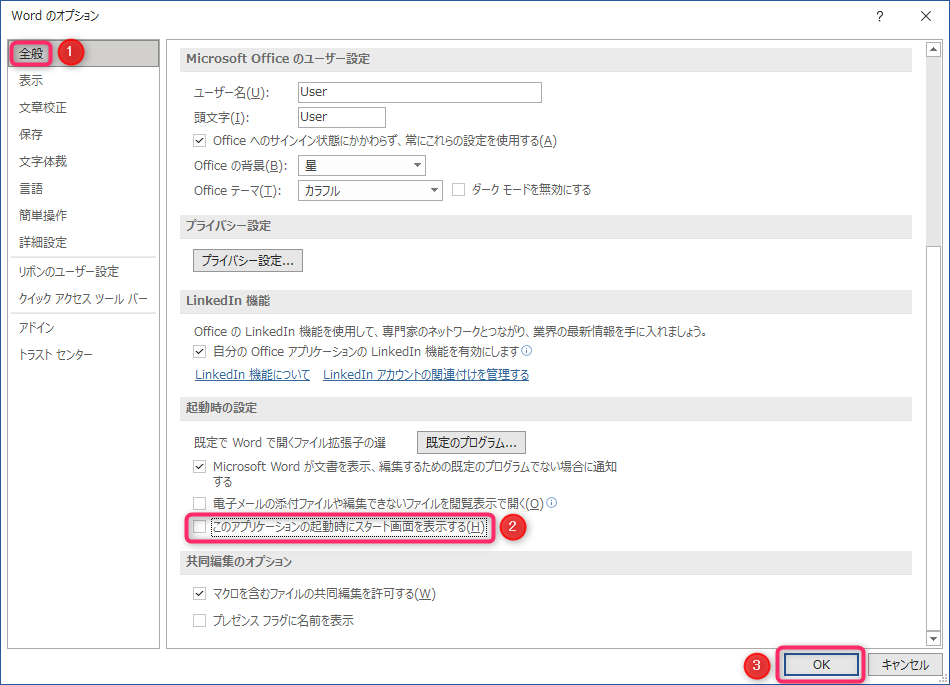This screenshot has height=685, width=950.
Task: Open アドイン category
Action: point(84,328)
